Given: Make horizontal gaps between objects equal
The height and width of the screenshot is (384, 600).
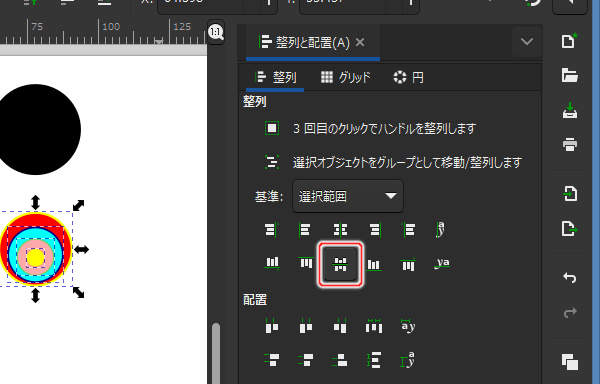Looking at the screenshot, I should pyautogui.click(x=374, y=326).
